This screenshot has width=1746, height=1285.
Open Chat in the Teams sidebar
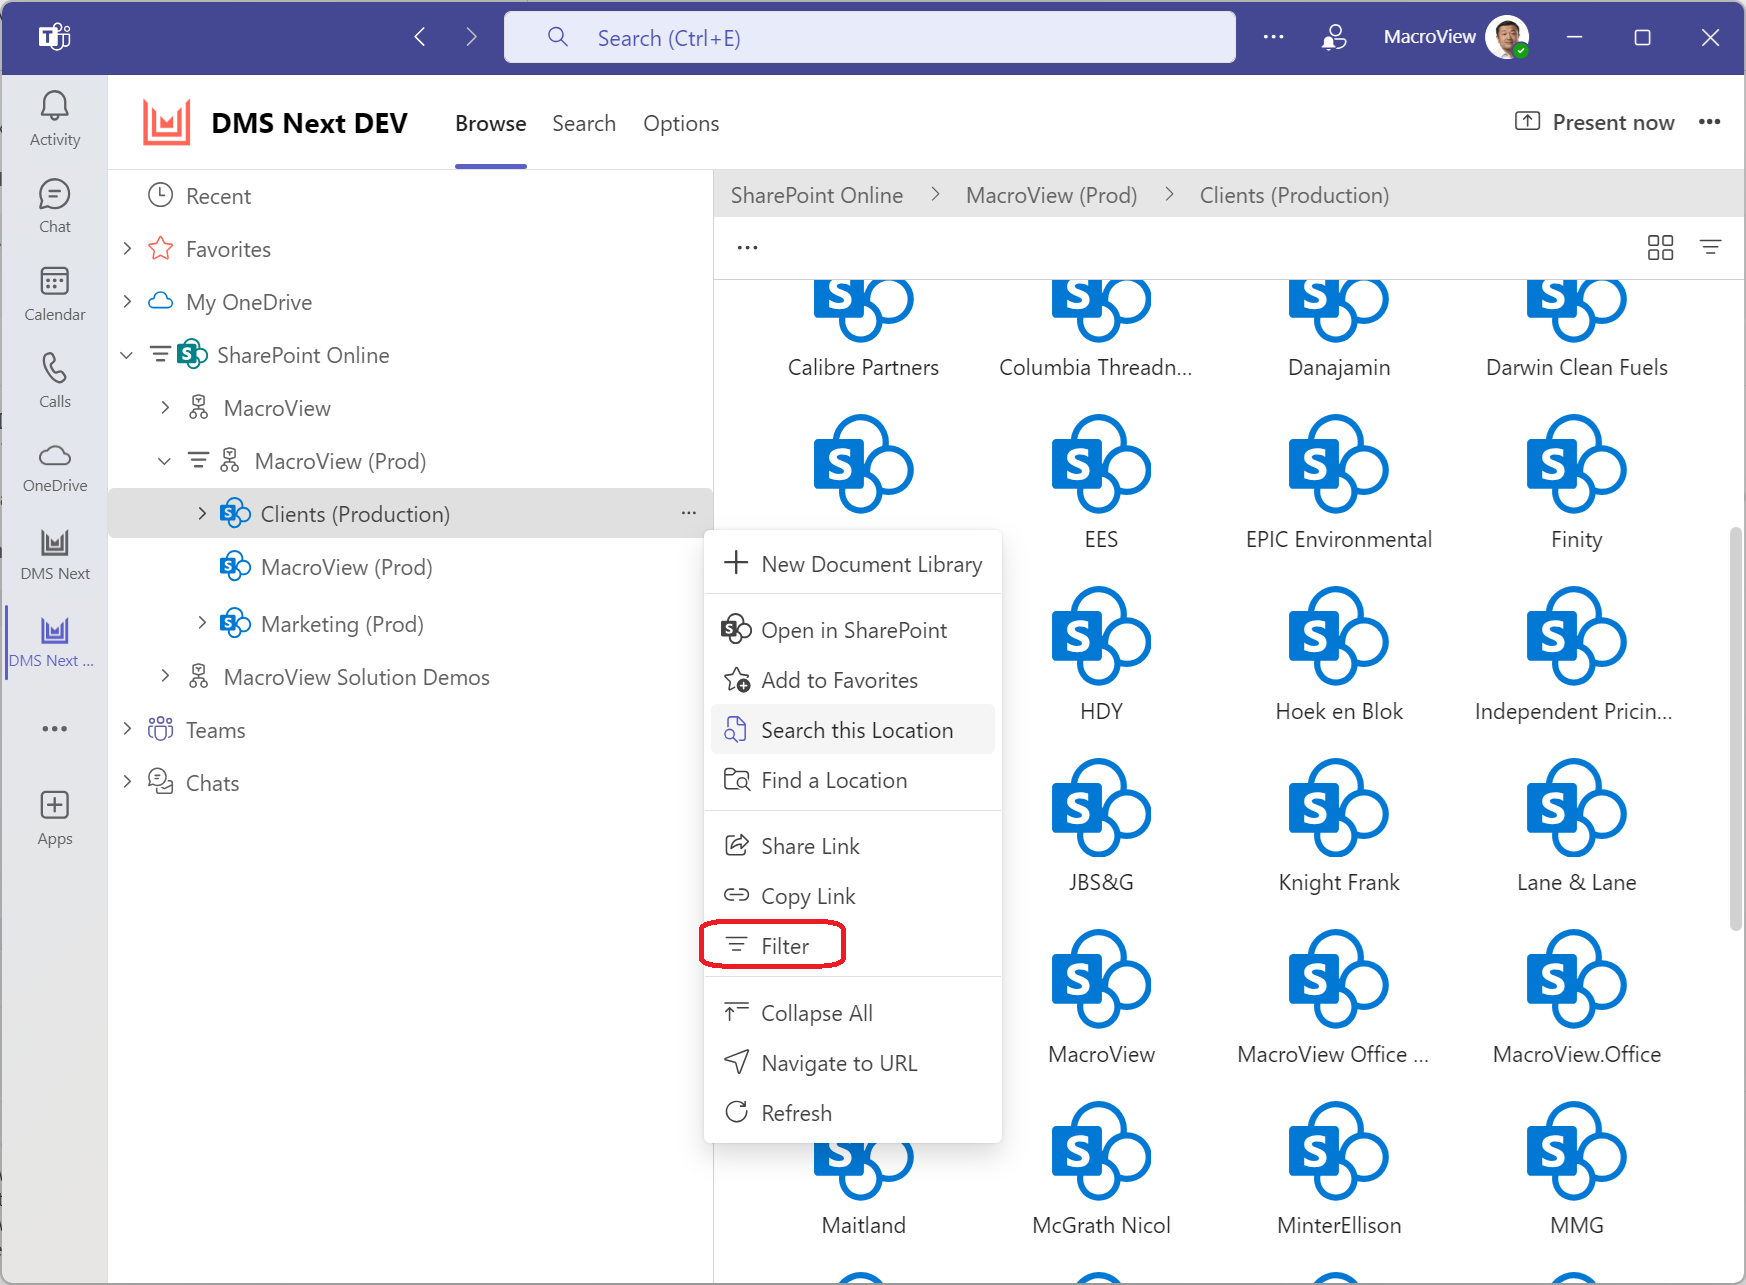(x=55, y=206)
